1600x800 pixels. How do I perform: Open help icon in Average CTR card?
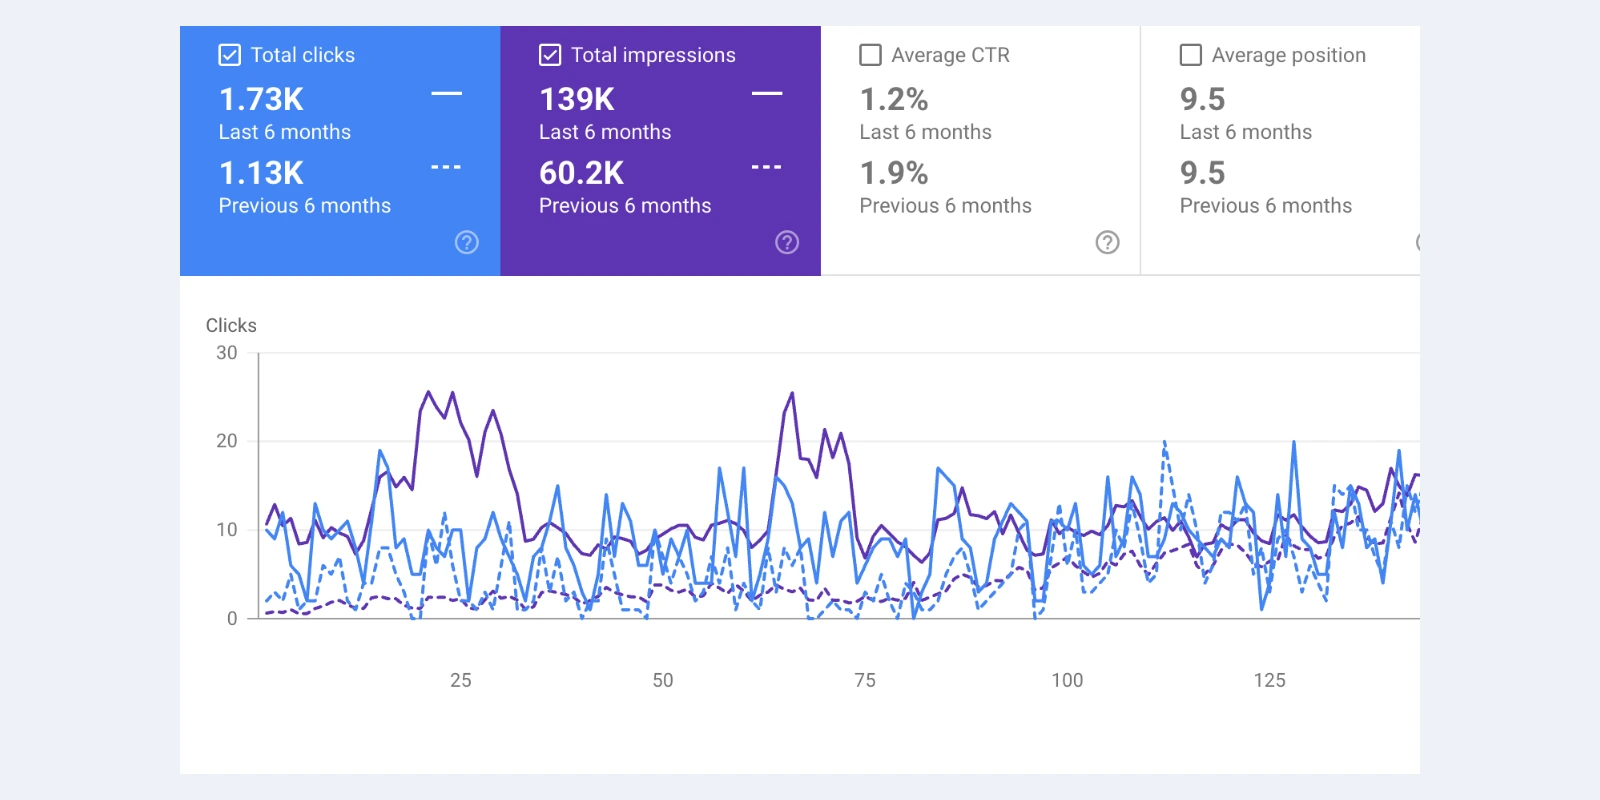(1108, 242)
